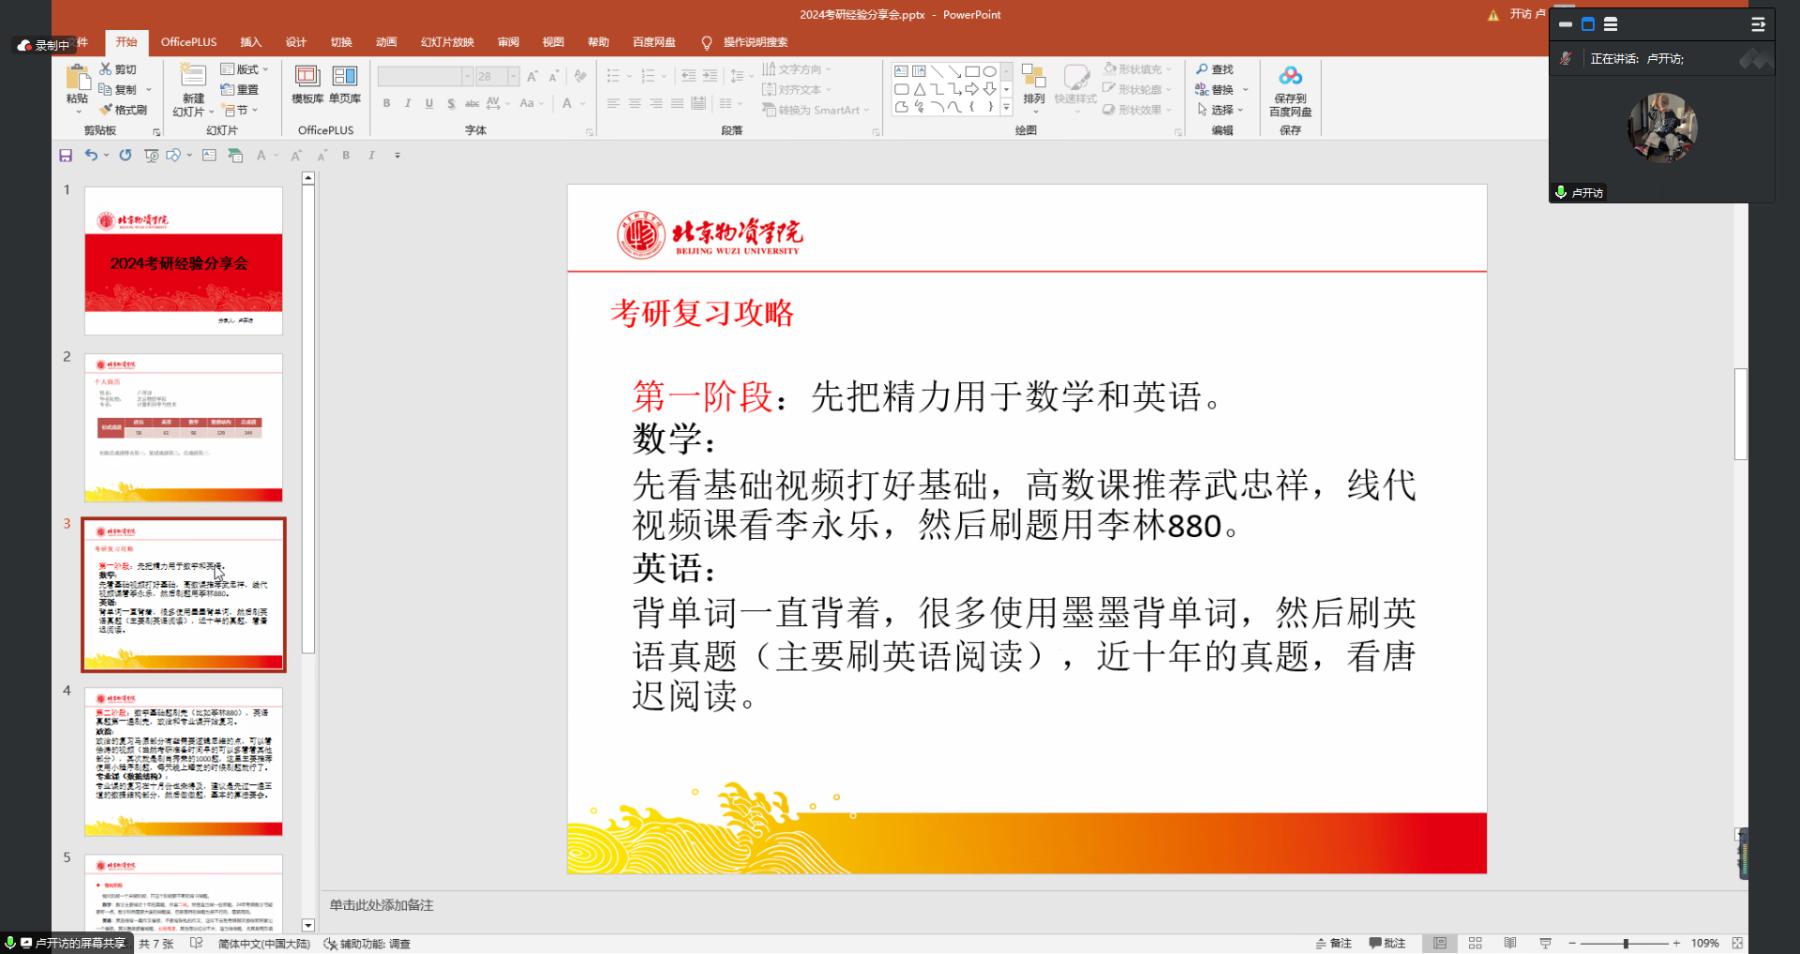The image size is (1800, 954).
Task: Click the 批注 comments button in status bar
Action: [1388, 943]
